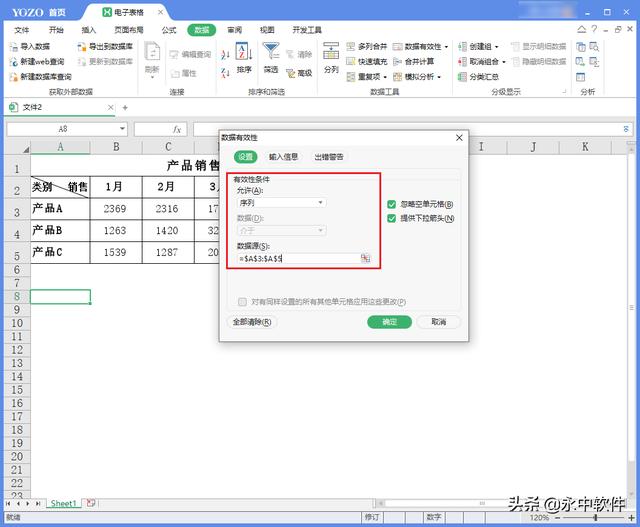Screen dimensions: 640x527
Task: Uncheck 忽略空单元格 checkbox
Action: 392,204
